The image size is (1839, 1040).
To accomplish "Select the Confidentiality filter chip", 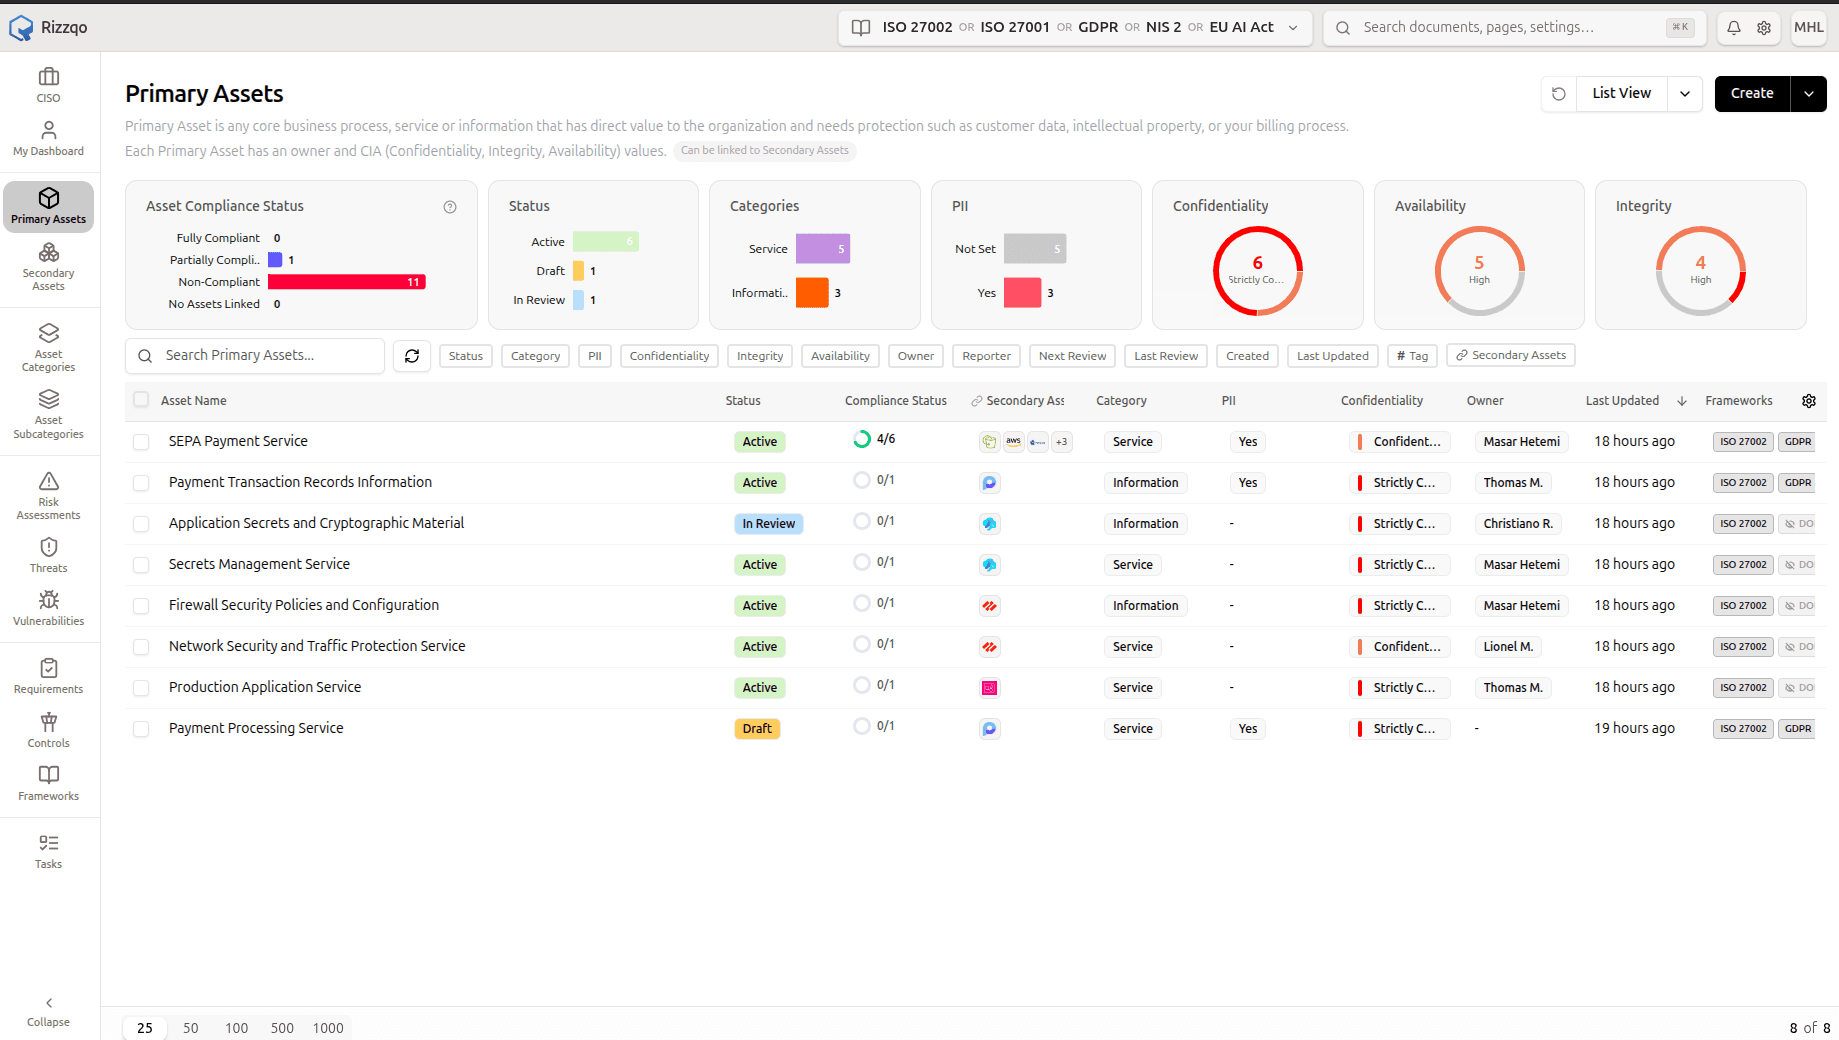I will [669, 356].
